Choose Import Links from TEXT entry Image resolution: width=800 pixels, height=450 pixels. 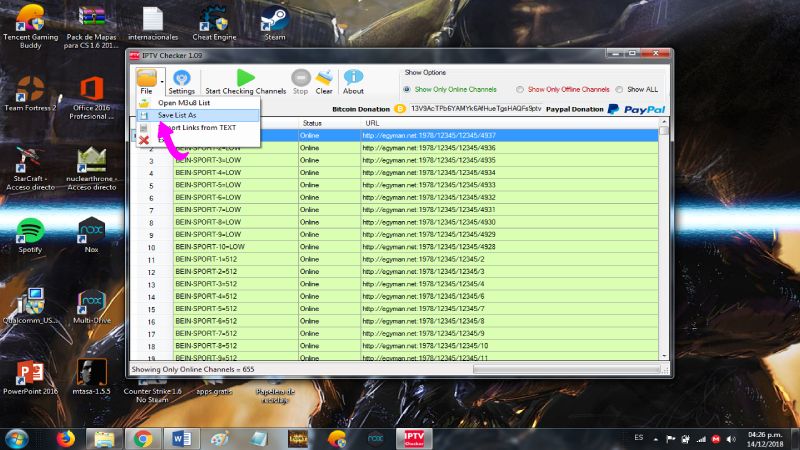[198, 128]
